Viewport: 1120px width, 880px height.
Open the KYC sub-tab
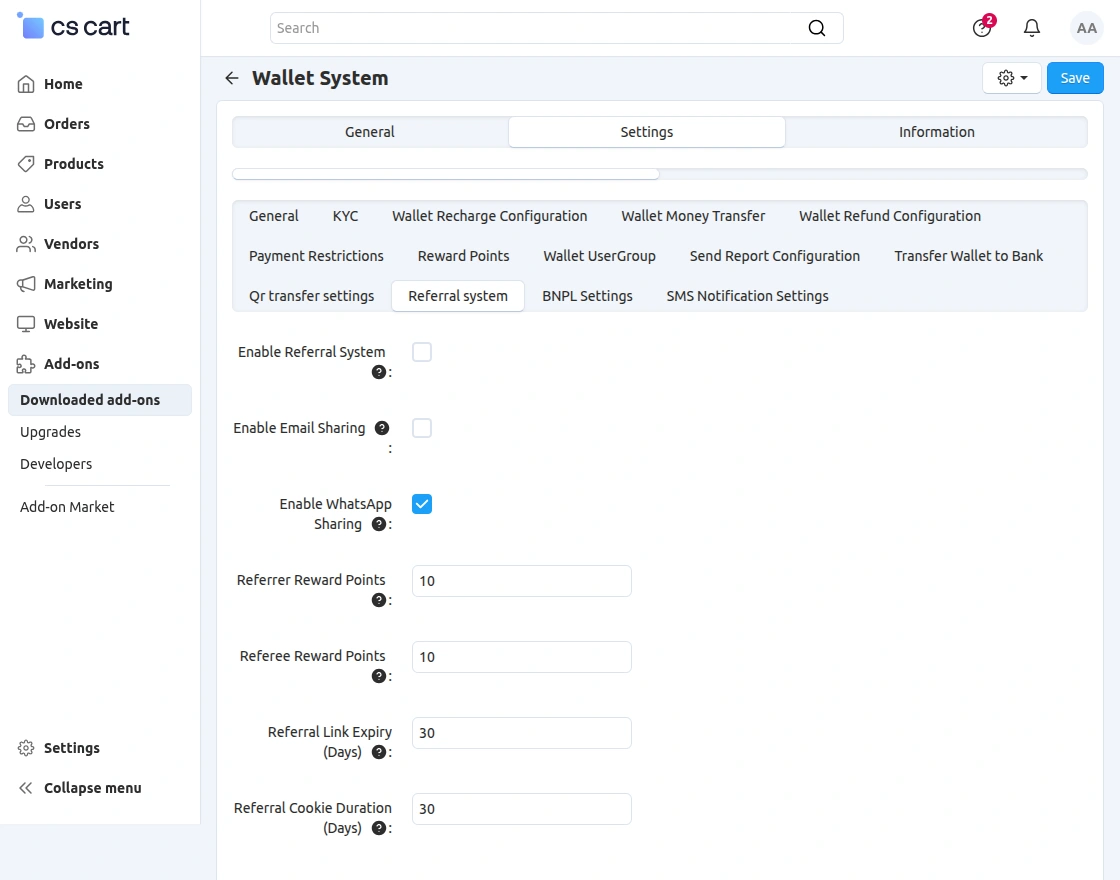tap(346, 216)
